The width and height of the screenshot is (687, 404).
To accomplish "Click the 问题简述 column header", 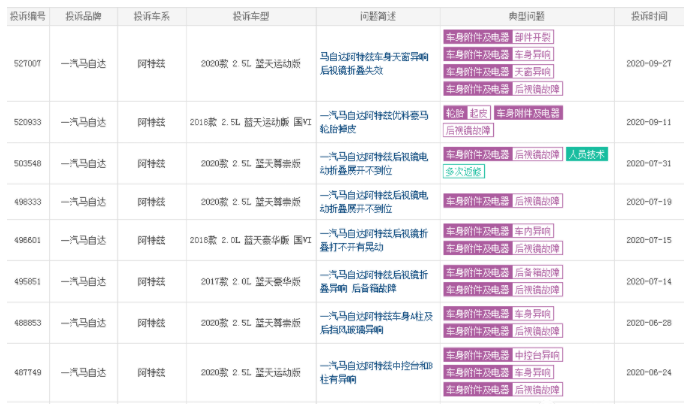I will tap(378, 17).
